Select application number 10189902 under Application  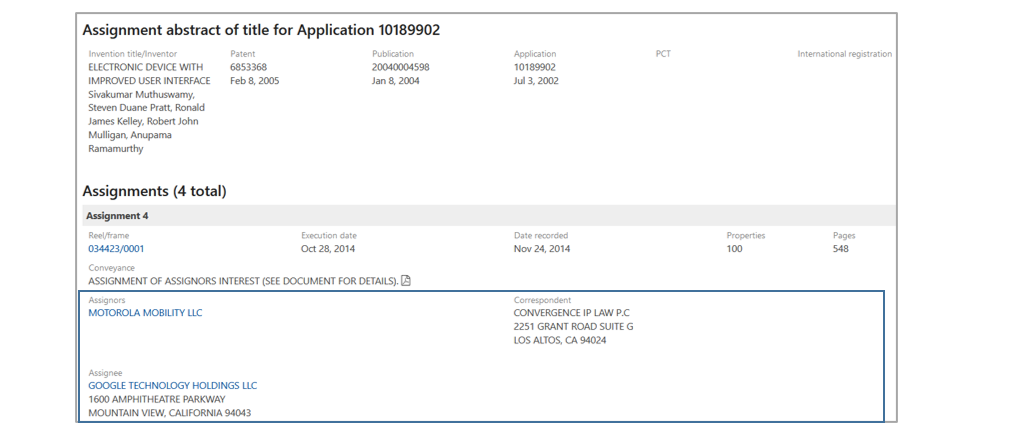[535, 67]
